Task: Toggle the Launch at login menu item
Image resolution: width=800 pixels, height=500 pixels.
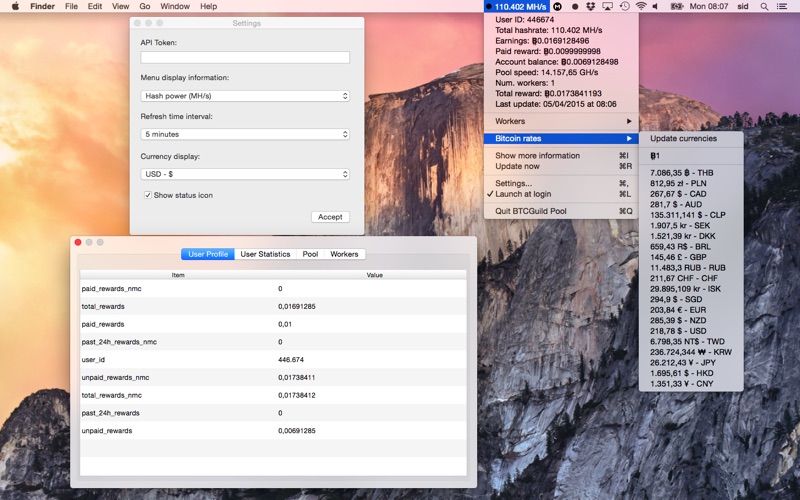Action: [561, 194]
